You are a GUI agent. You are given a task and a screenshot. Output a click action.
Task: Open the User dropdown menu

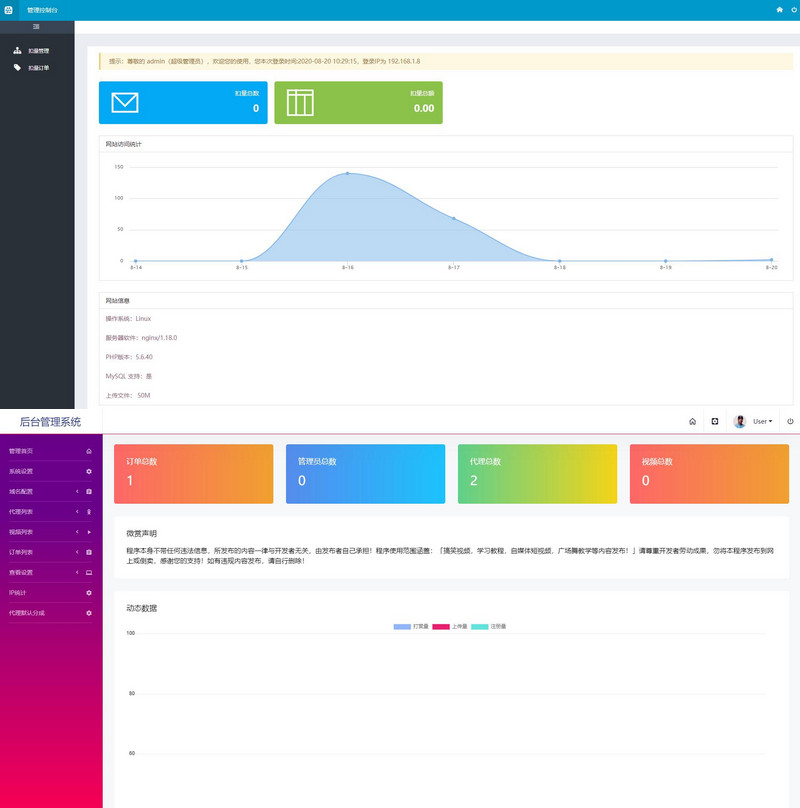(762, 422)
